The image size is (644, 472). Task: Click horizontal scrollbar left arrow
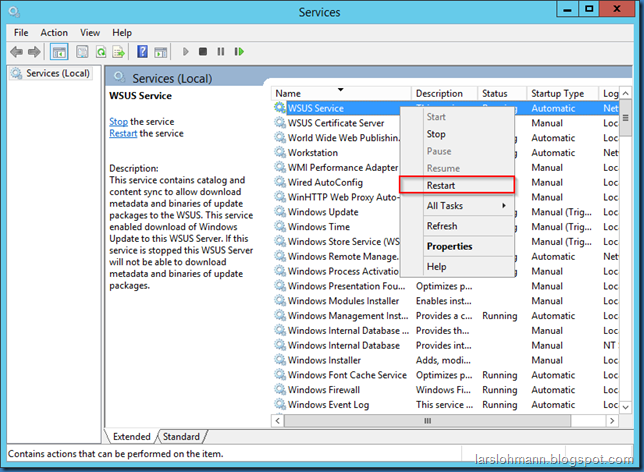click(278, 421)
